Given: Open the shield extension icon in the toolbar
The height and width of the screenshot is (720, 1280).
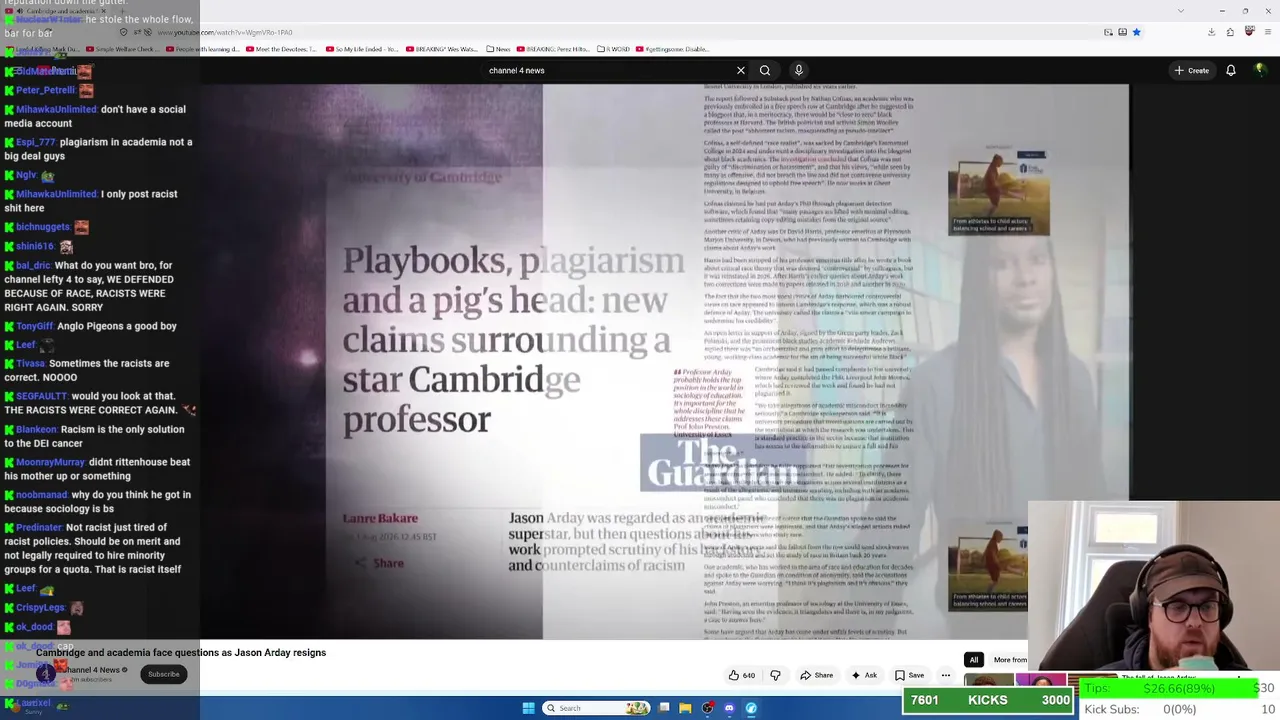Looking at the screenshot, I should 1249,32.
